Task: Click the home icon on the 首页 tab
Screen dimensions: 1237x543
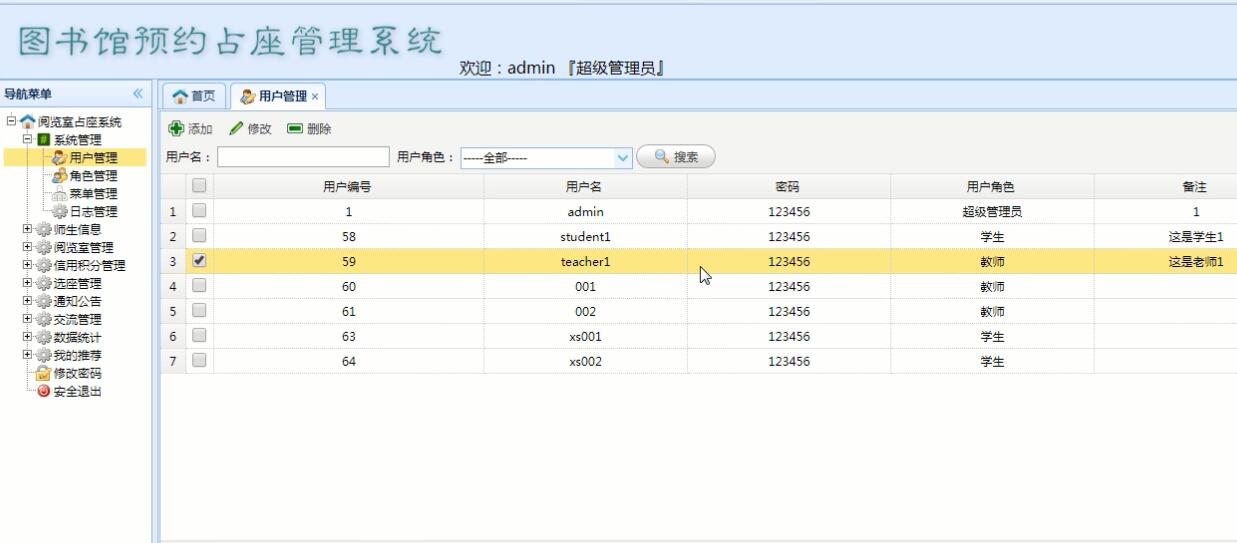Action: click(180, 96)
